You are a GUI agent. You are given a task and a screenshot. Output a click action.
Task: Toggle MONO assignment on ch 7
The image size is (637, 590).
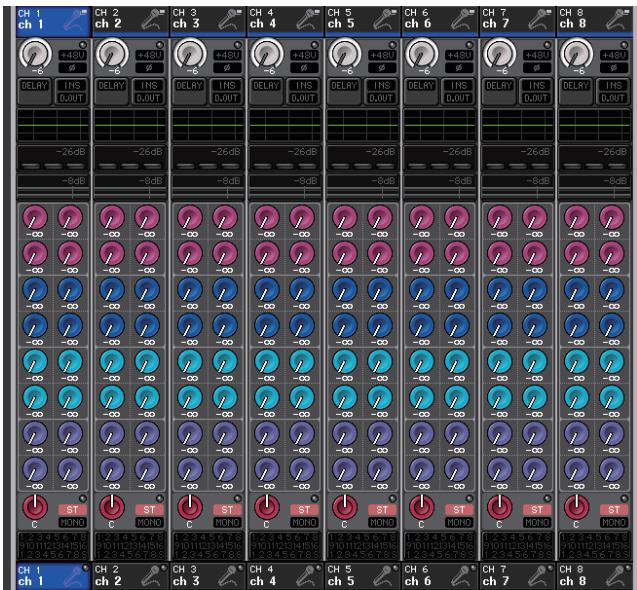coord(537,522)
